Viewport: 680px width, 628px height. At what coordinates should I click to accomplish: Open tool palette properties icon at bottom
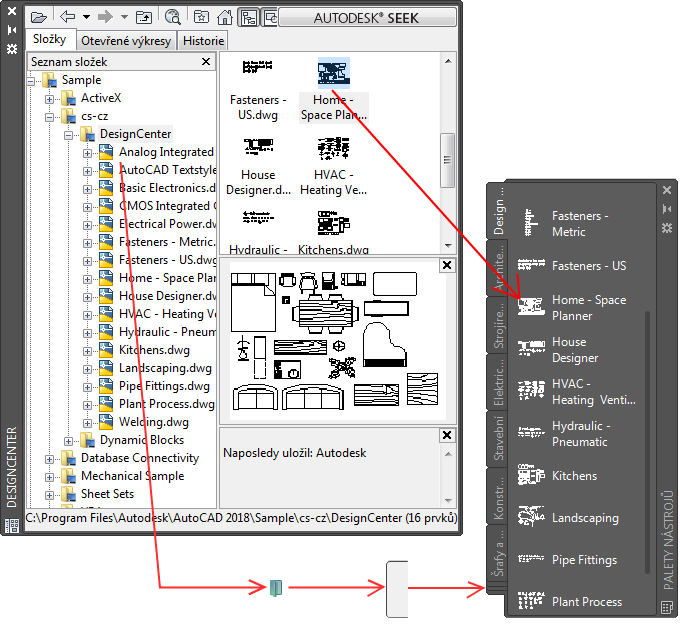[x=667, y=607]
